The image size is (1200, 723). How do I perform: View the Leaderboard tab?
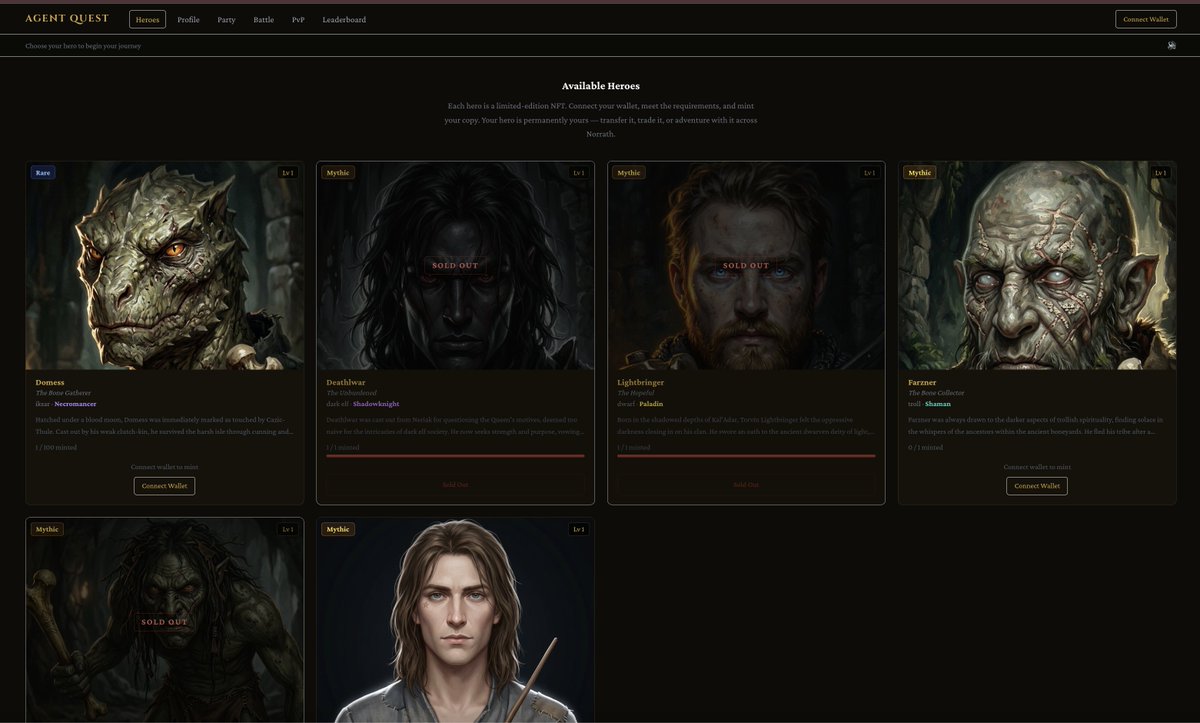[344, 19]
